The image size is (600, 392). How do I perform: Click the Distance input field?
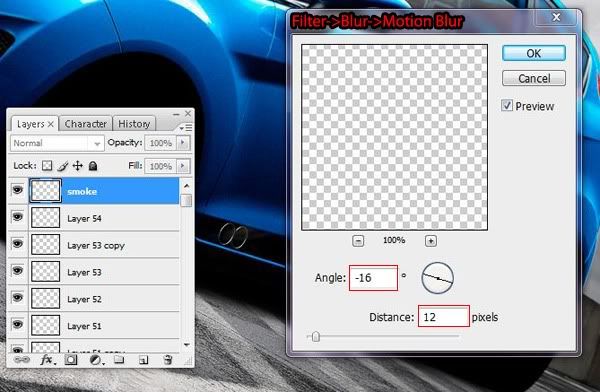tap(443, 316)
